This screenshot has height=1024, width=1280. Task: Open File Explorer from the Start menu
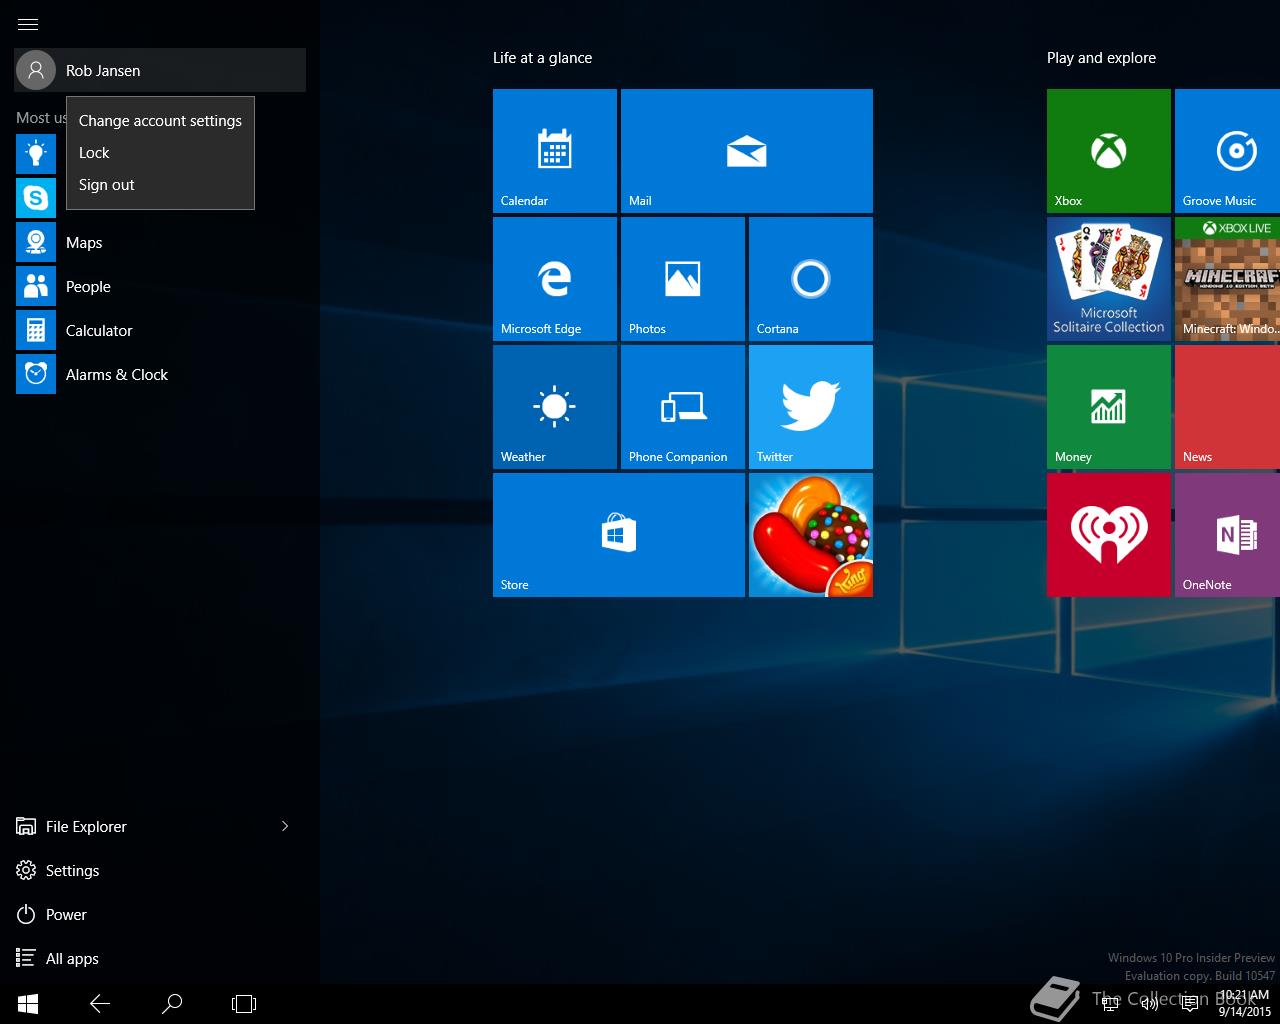pyautogui.click(x=140, y=826)
